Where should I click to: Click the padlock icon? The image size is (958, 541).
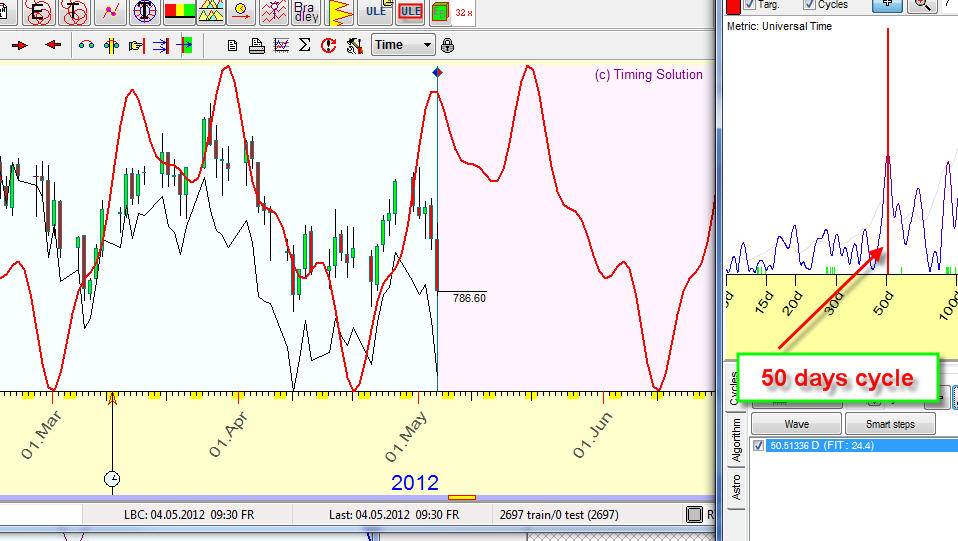click(x=447, y=45)
